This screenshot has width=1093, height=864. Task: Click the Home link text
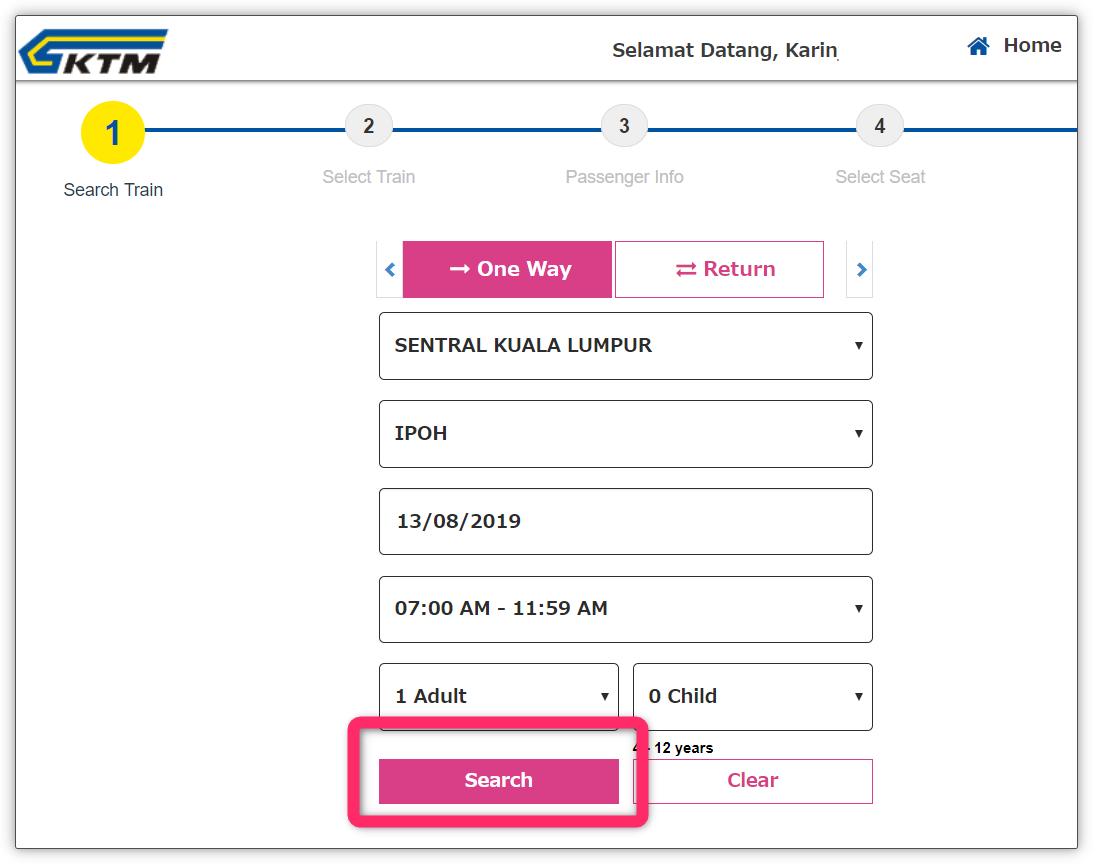point(1032,46)
